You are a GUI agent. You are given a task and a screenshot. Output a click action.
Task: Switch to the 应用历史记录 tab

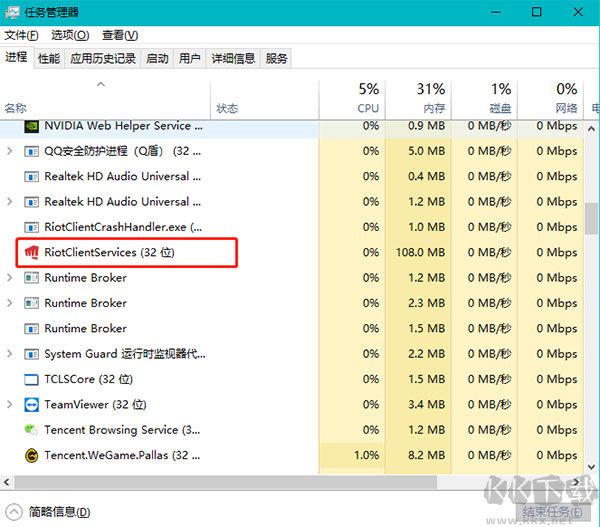[103, 59]
